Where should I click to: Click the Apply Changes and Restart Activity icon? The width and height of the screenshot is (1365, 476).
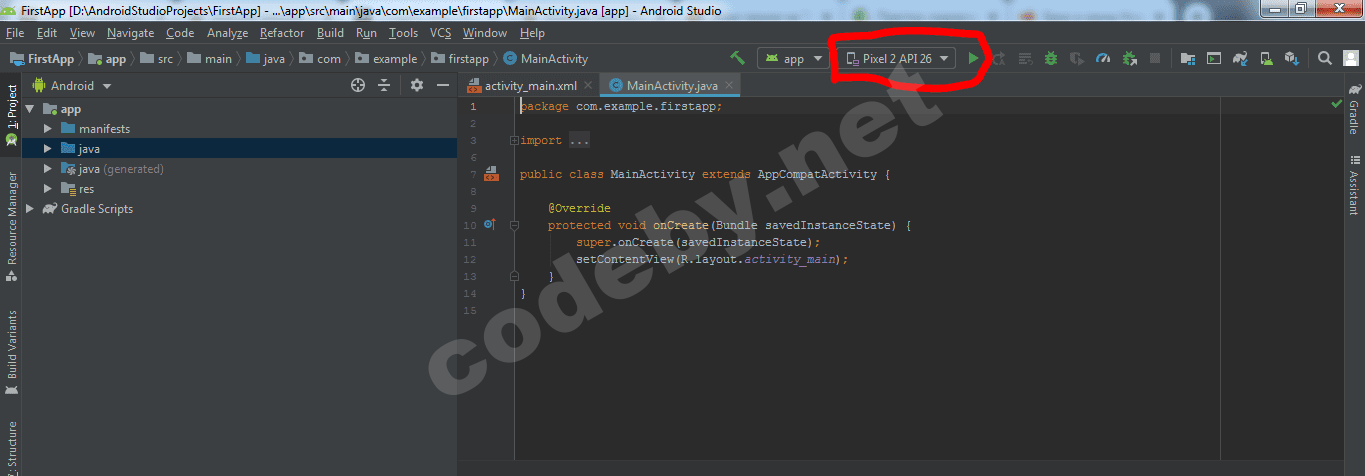[x=998, y=58]
